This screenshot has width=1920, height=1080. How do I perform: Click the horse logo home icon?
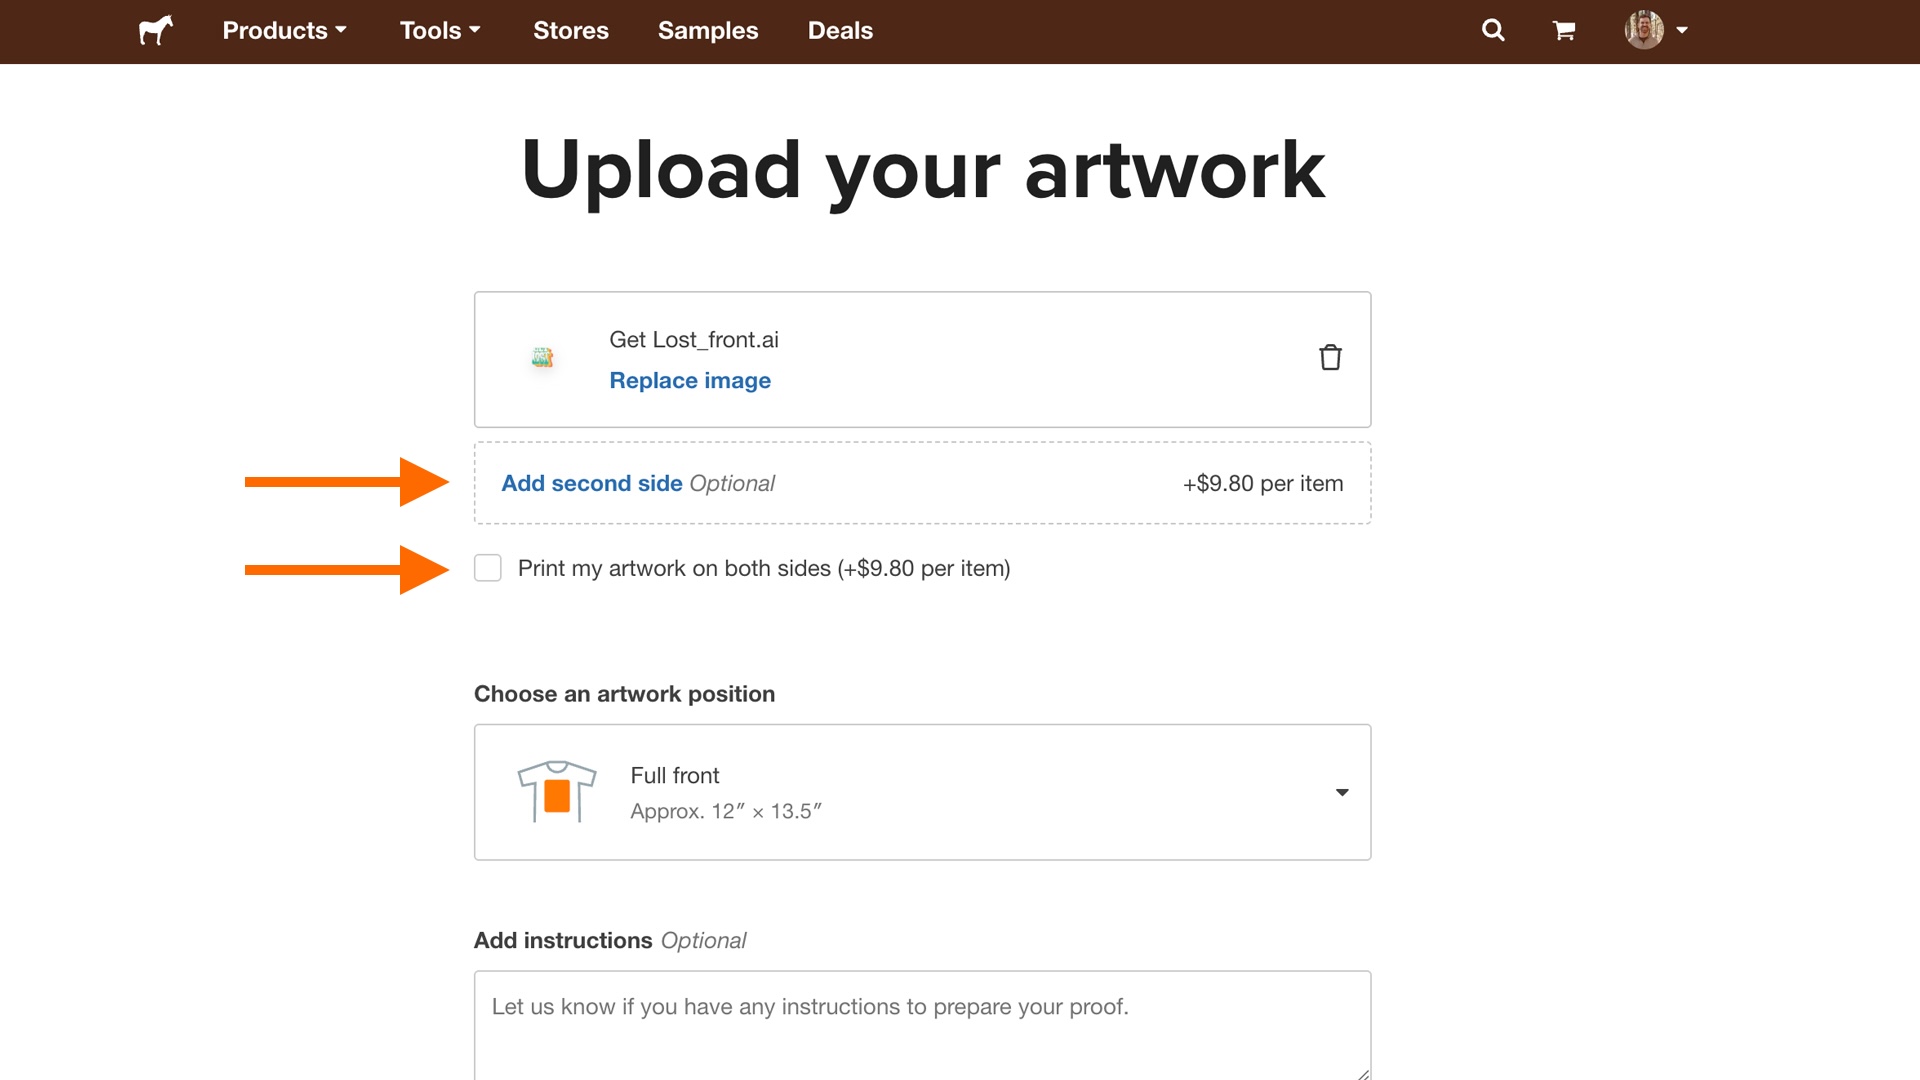point(156,31)
